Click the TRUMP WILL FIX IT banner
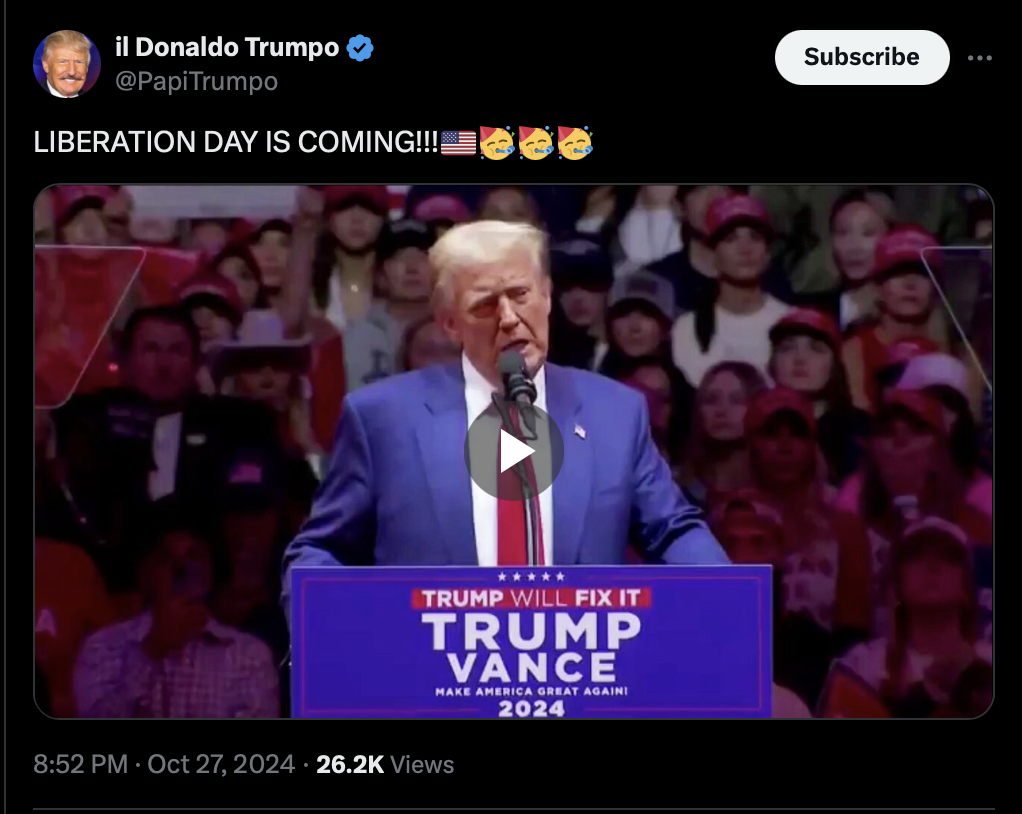The image size is (1022, 814). [x=531, y=598]
